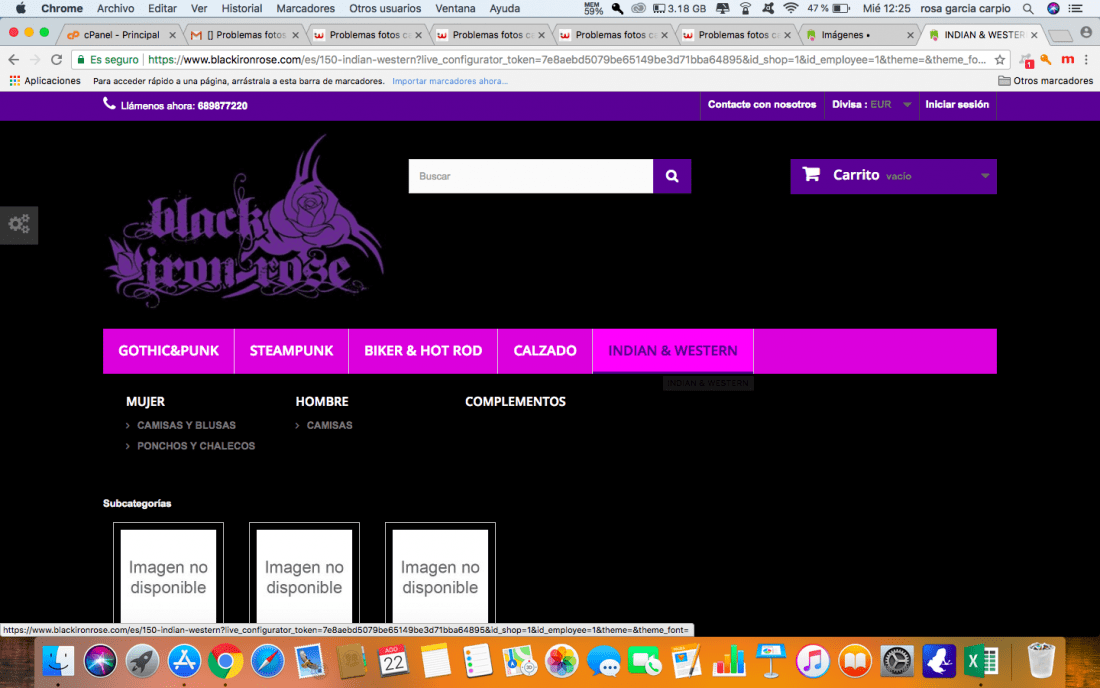1100x688 pixels.
Task: Click Iniciar sesión link
Action: pyautogui.click(x=957, y=104)
